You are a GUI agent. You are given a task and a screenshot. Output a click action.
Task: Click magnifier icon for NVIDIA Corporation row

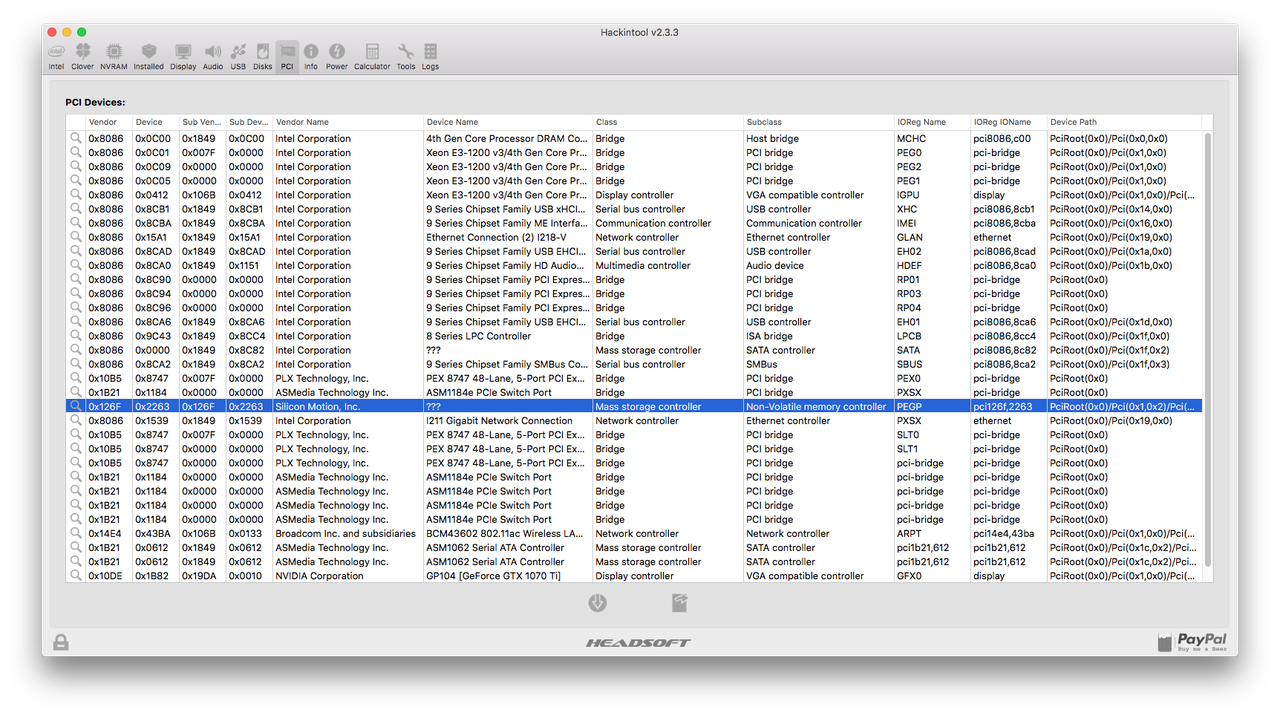click(x=75, y=576)
